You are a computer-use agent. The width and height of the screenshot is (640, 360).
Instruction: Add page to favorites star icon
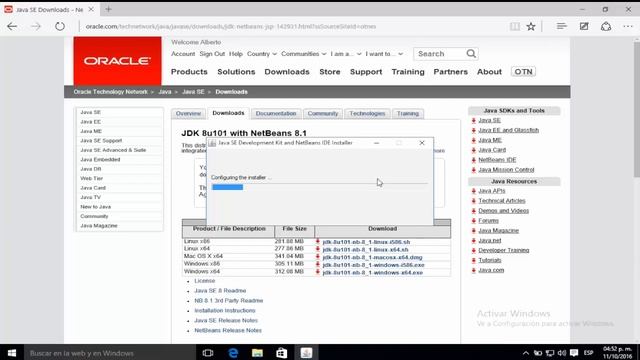pyautogui.click(x=531, y=27)
